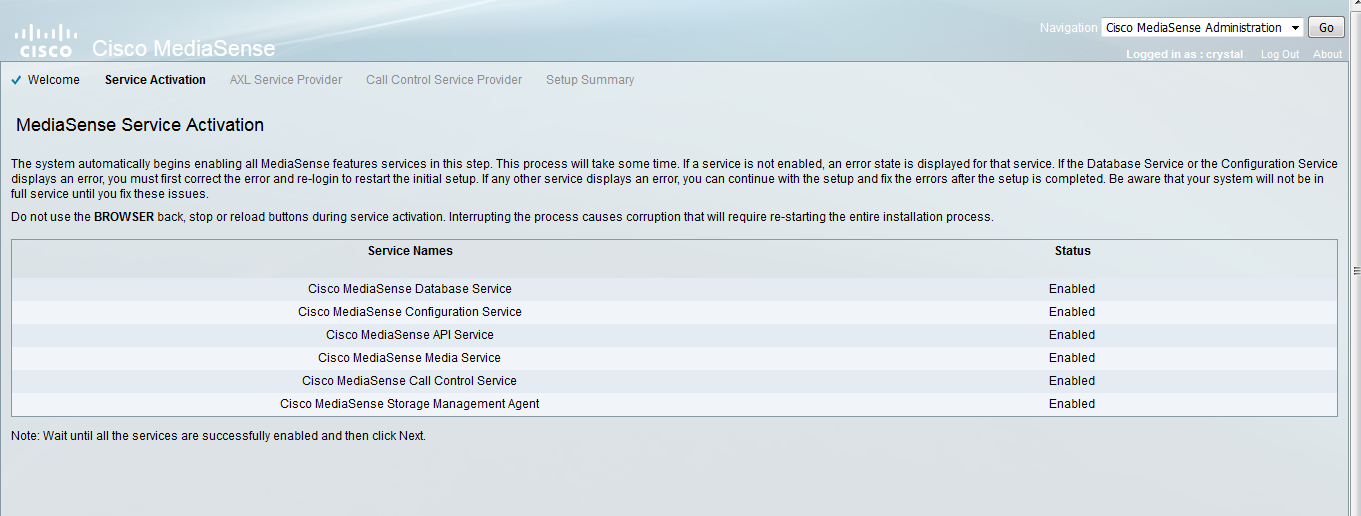The width and height of the screenshot is (1361, 516).
Task: Click the Service Names column header
Action: pos(410,251)
